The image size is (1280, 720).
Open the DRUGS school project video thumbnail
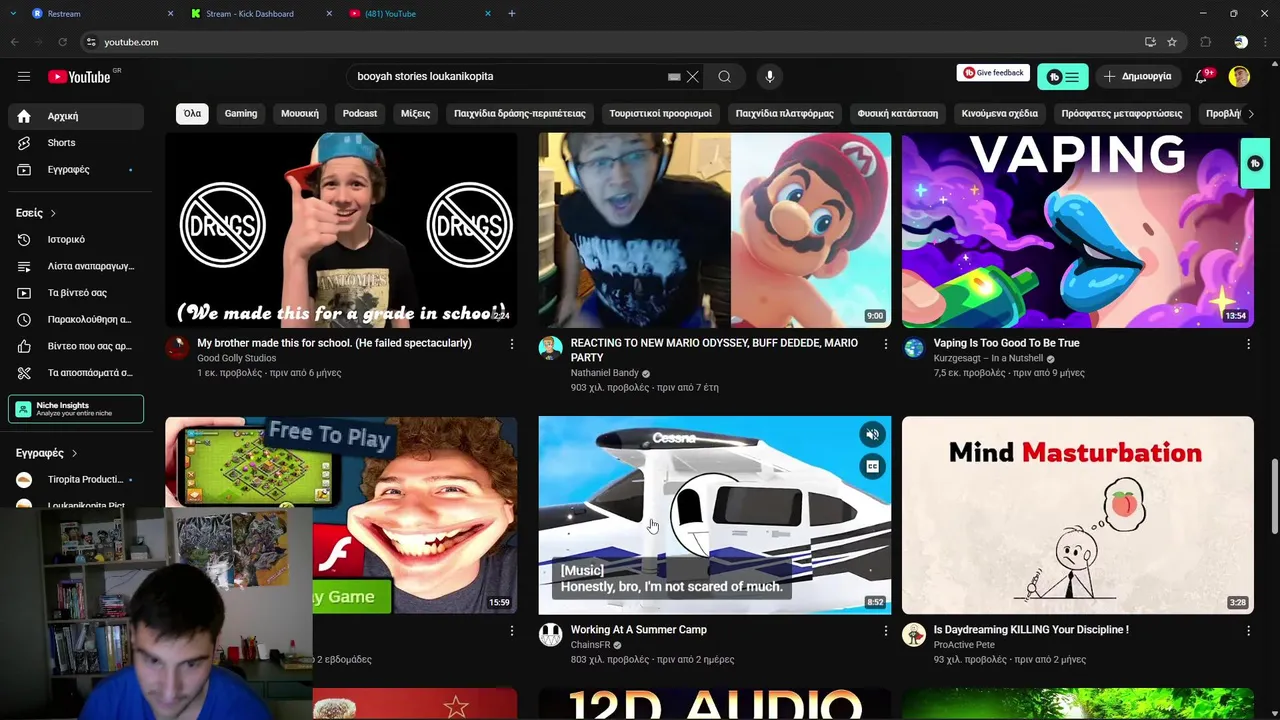tap(341, 230)
